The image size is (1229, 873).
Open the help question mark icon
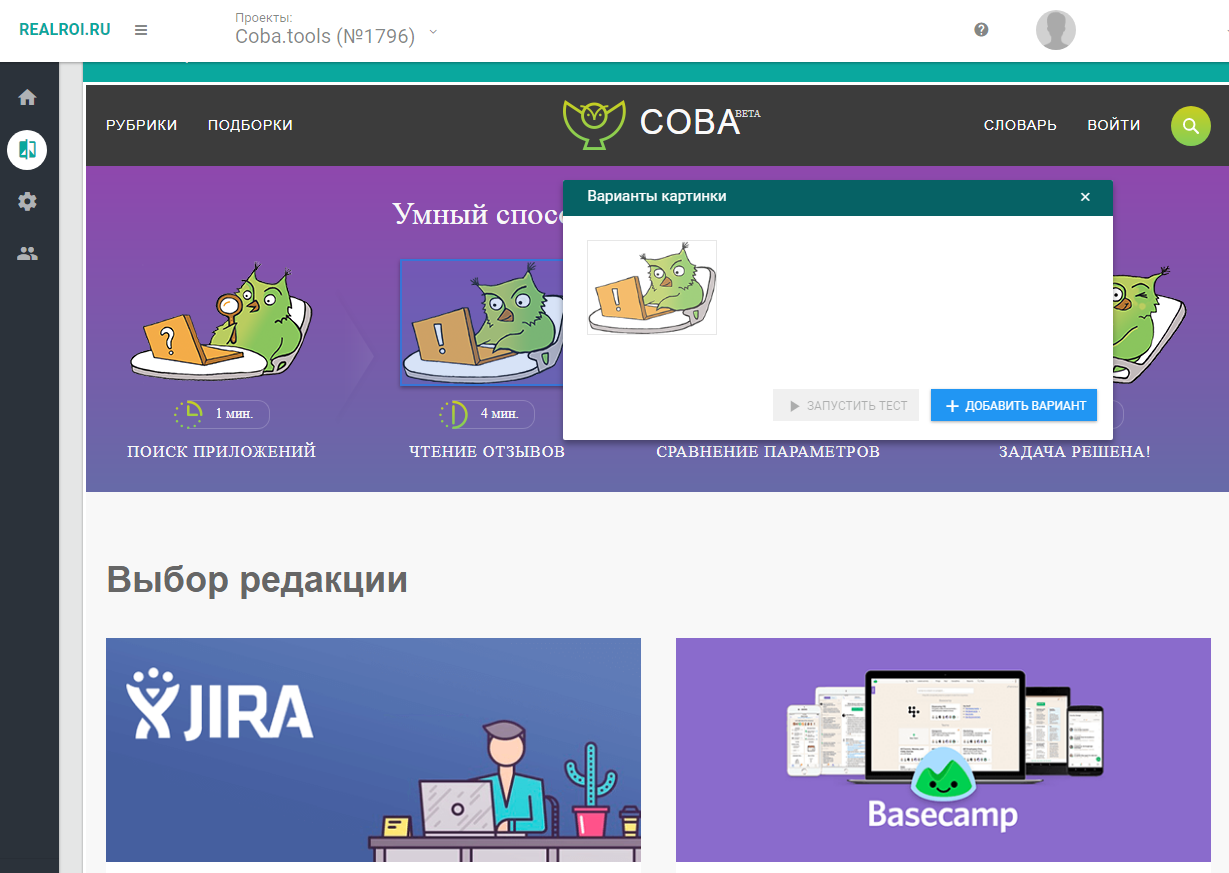981,30
